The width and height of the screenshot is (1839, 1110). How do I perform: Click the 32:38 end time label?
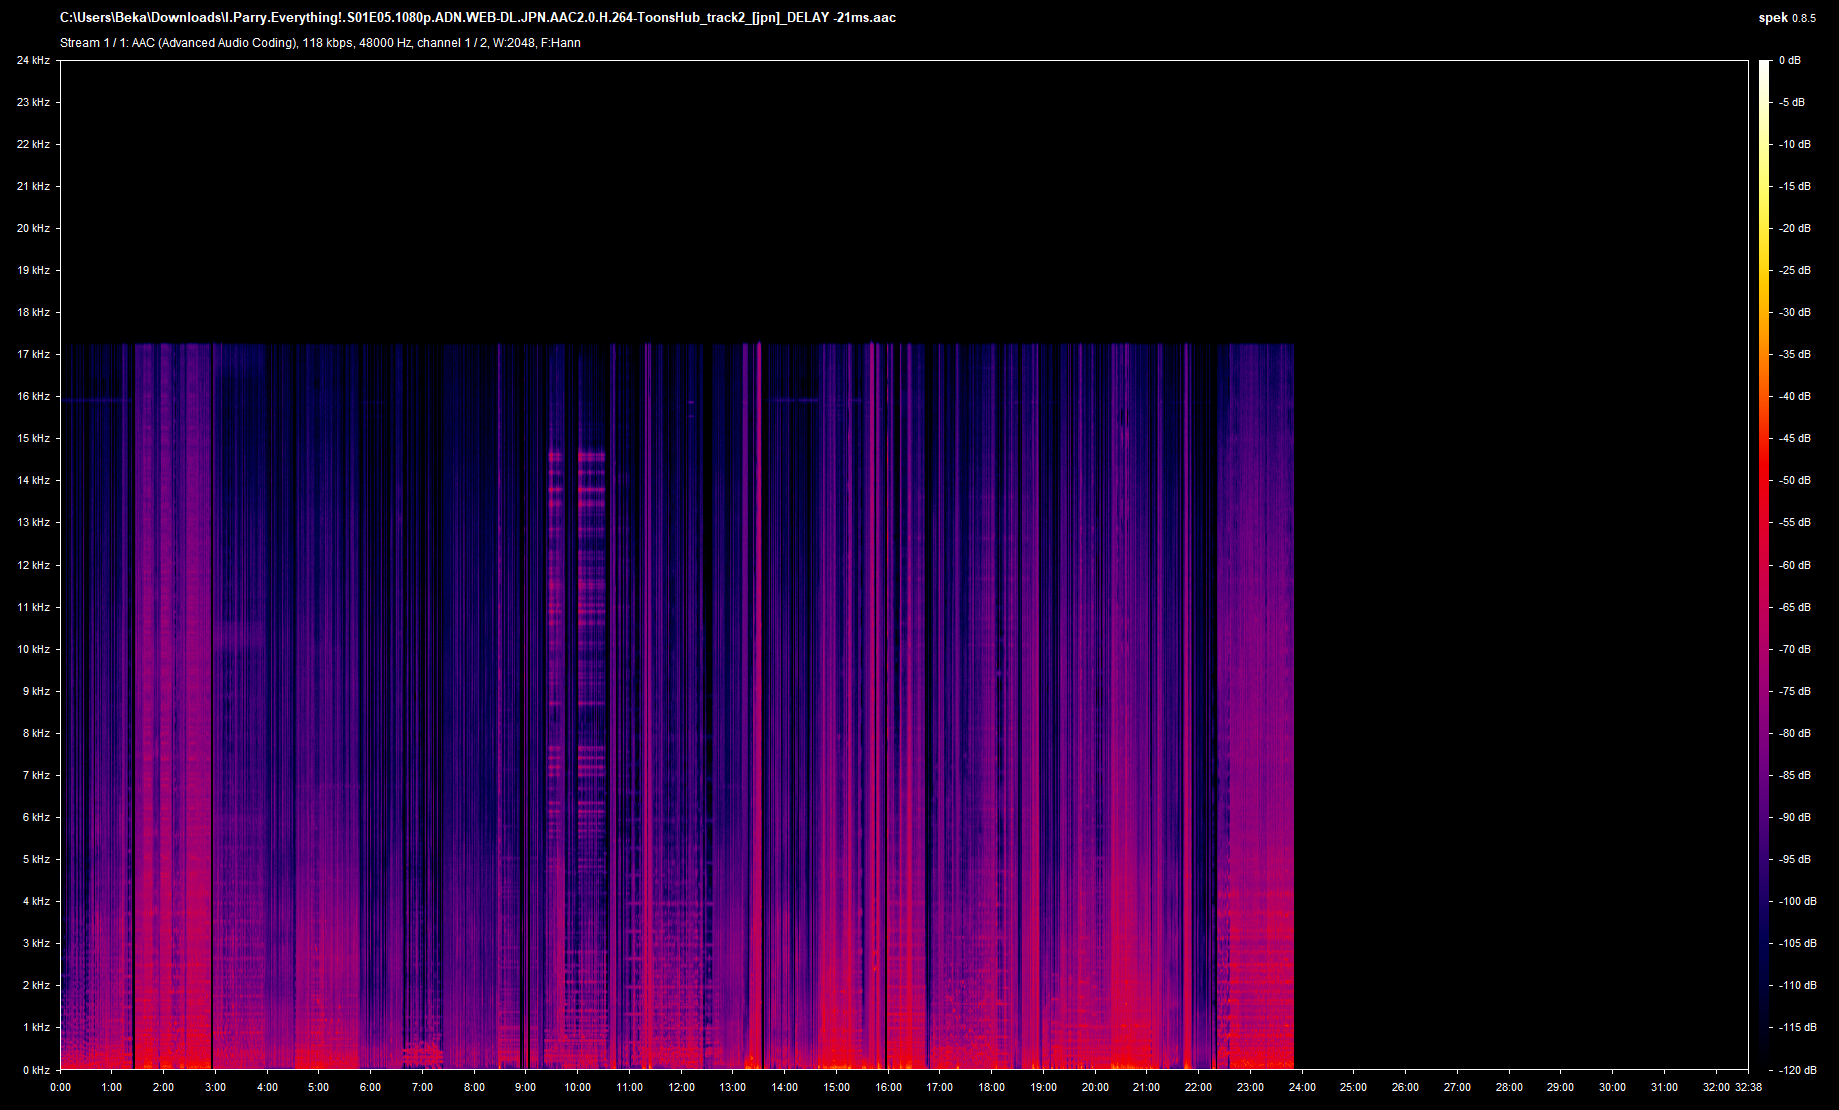click(1748, 1087)
